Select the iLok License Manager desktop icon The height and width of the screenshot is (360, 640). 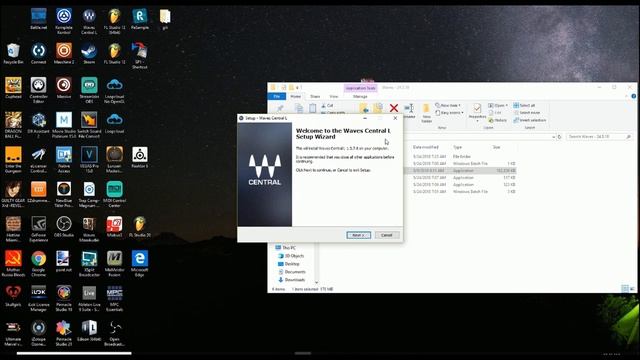pos(39,298)
